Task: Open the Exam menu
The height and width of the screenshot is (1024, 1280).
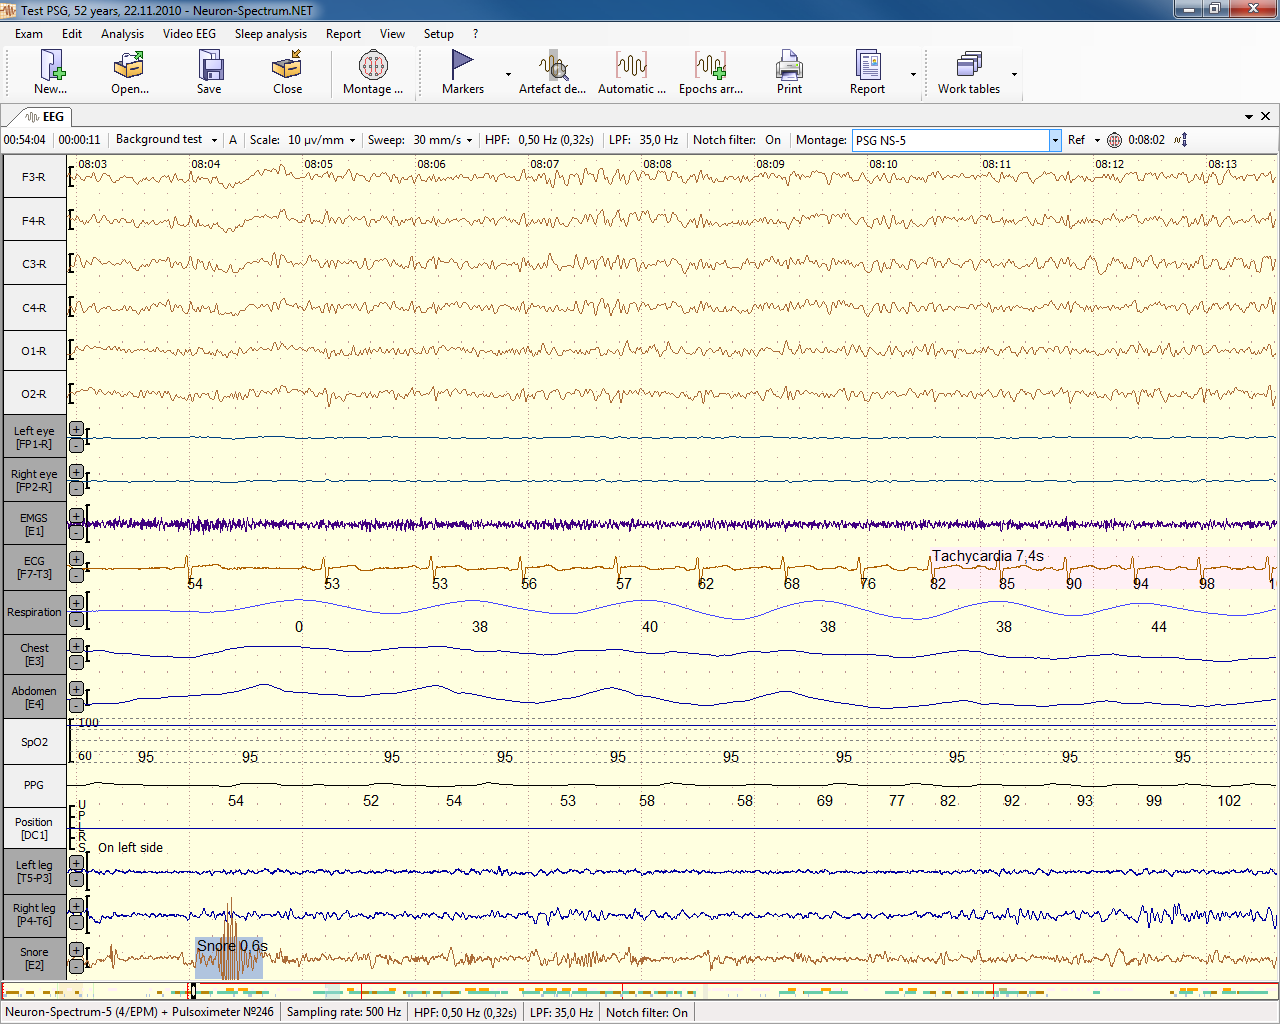Action: [29, 34]
